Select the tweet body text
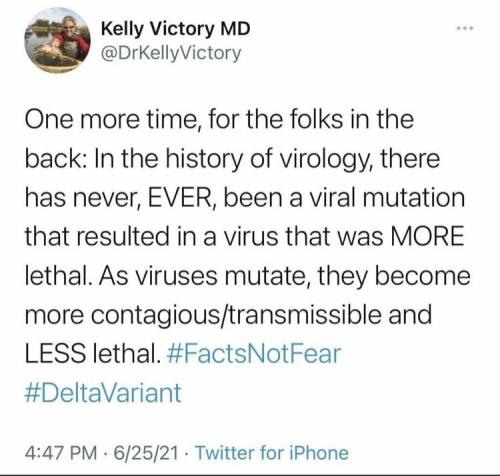500x476 pixels. pos(247,256)
